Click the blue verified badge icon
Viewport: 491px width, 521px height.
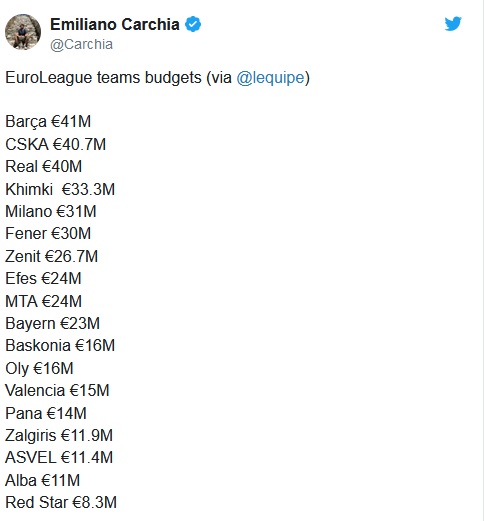coord(193,24)
